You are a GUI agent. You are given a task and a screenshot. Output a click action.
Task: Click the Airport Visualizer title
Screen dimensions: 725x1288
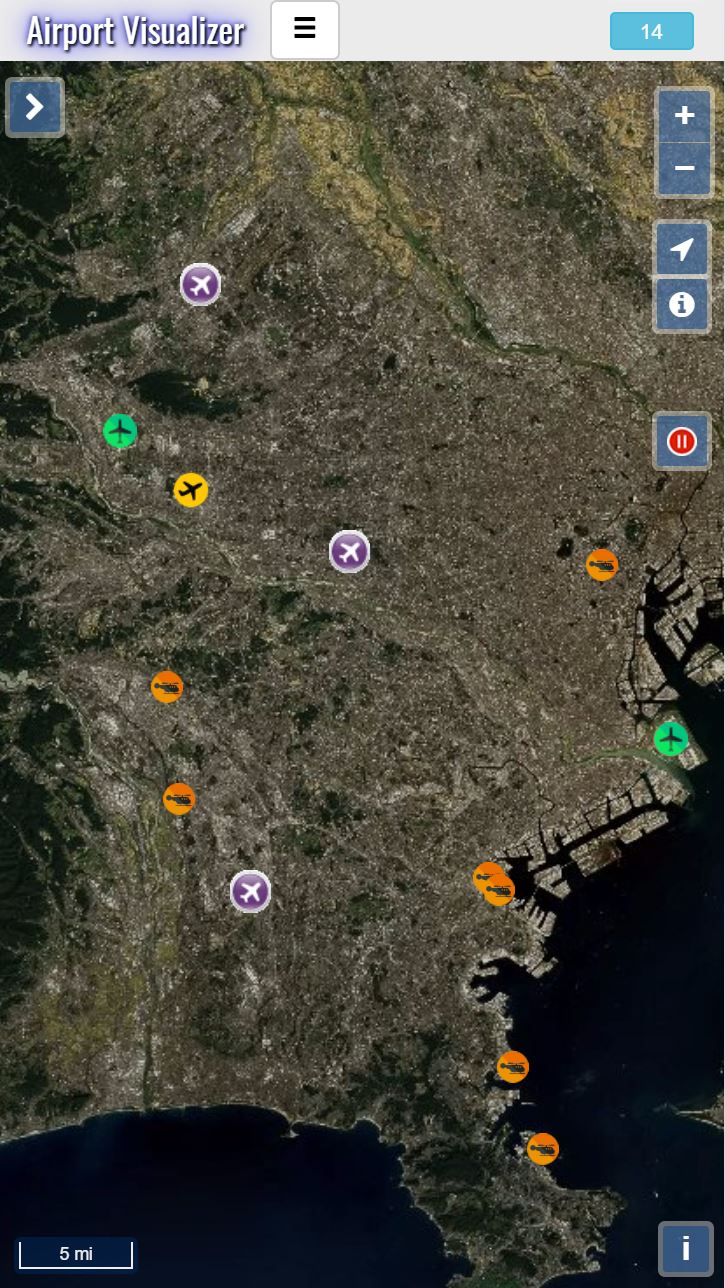click(x=135, y=31)
